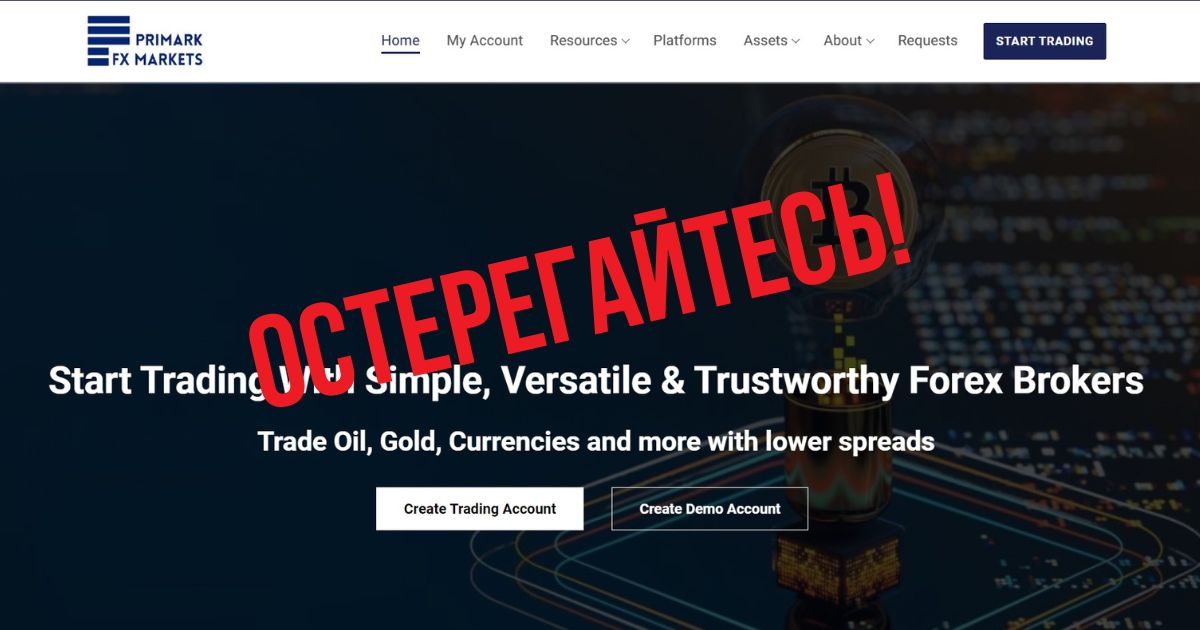The height and width of the screenshot is (630, 1200).
Task: Open the Home nav link
Action: (400, 41)
